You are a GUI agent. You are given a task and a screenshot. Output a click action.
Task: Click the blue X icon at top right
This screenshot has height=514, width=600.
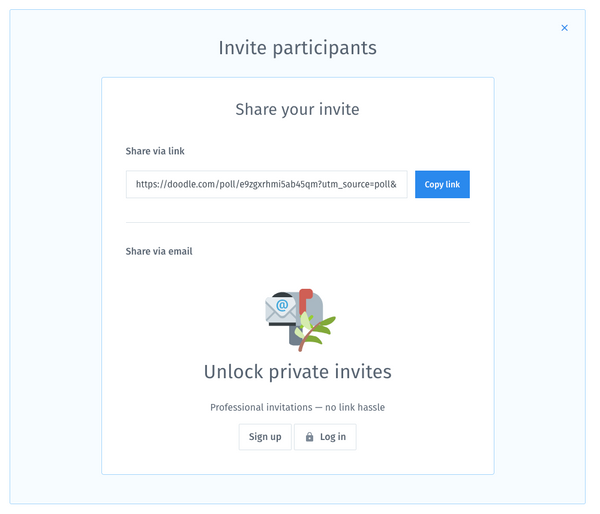(564, 28)
